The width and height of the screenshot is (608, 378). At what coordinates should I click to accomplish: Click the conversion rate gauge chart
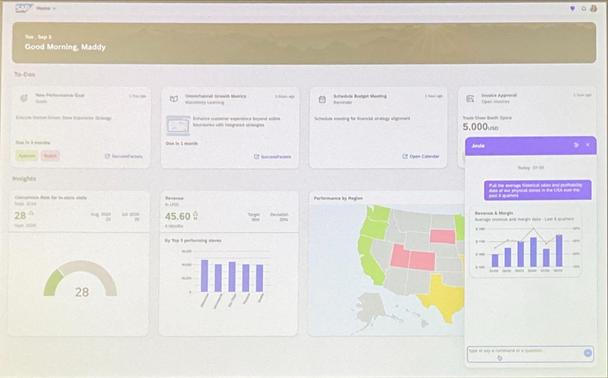pyautogui.click(x=80, y=279)
